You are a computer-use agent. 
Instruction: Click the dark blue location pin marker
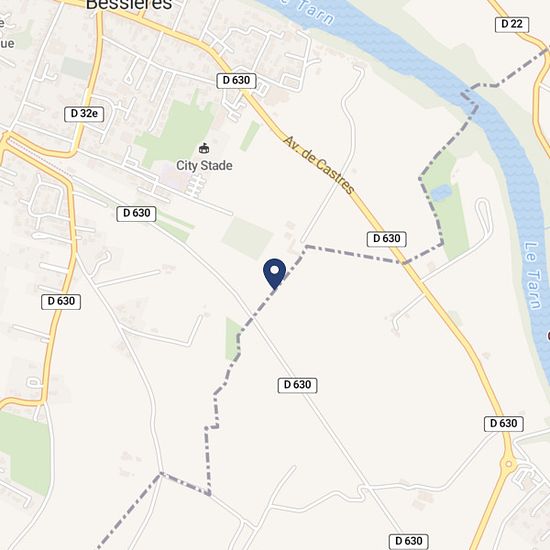(x=274, y=274)
